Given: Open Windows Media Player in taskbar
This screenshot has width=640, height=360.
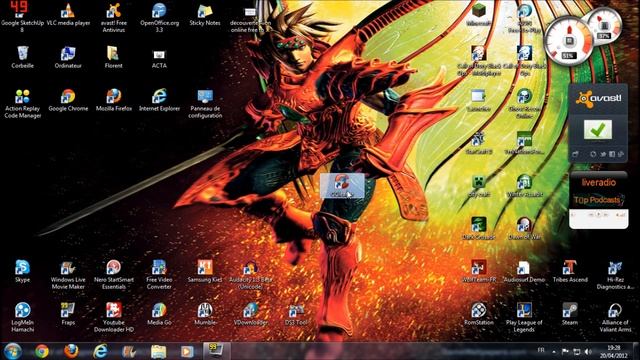Looking at the screenshot, I should pyautogui.click(x=187, y=351).
